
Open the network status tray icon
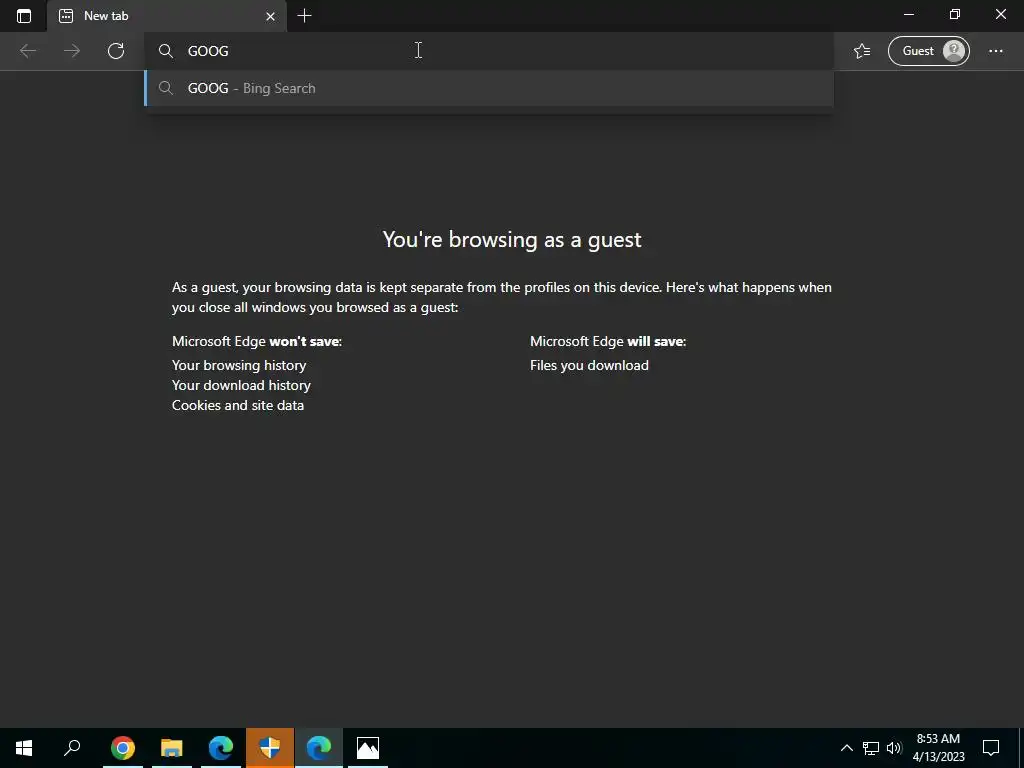click(x=871, y=748)
